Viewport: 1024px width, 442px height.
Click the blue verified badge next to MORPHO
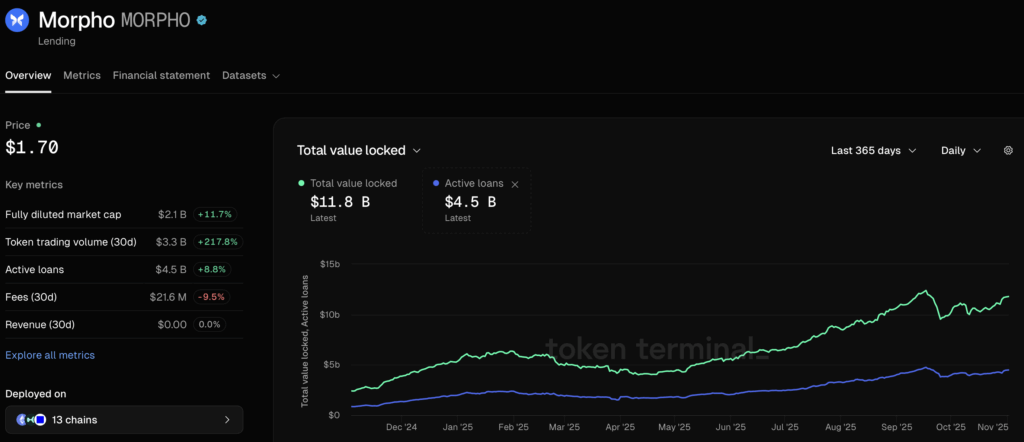tap(203, 20)
